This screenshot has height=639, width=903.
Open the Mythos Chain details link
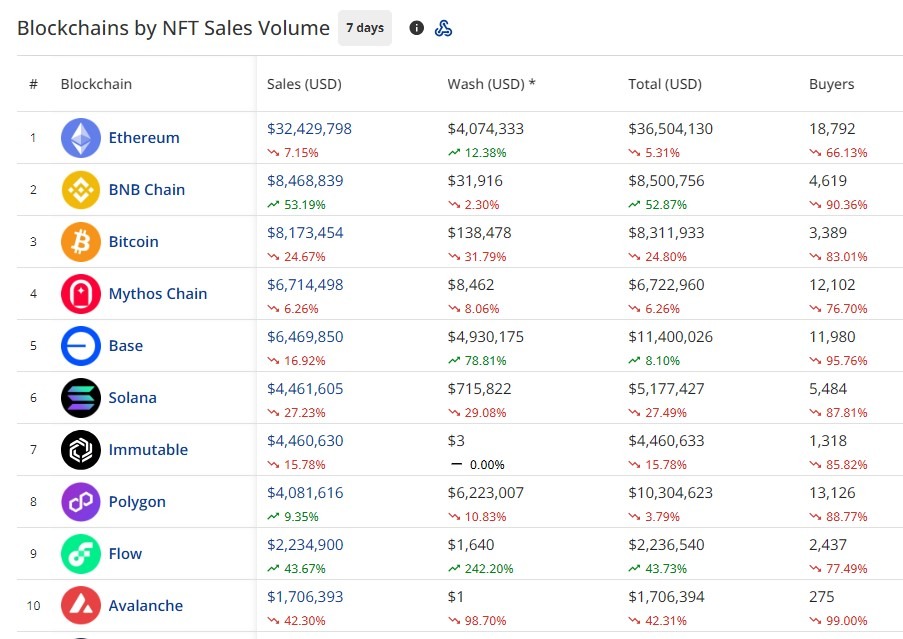click(157, 294)
